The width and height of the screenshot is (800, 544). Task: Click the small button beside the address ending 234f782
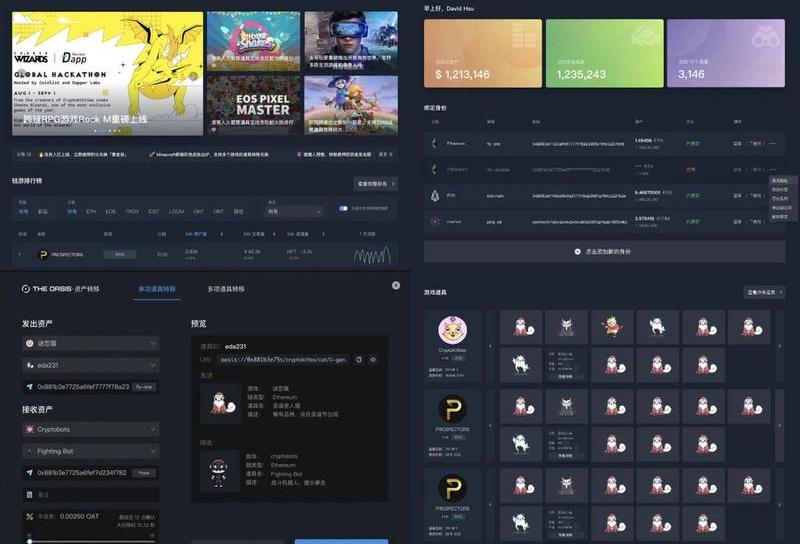pos(144,473)
